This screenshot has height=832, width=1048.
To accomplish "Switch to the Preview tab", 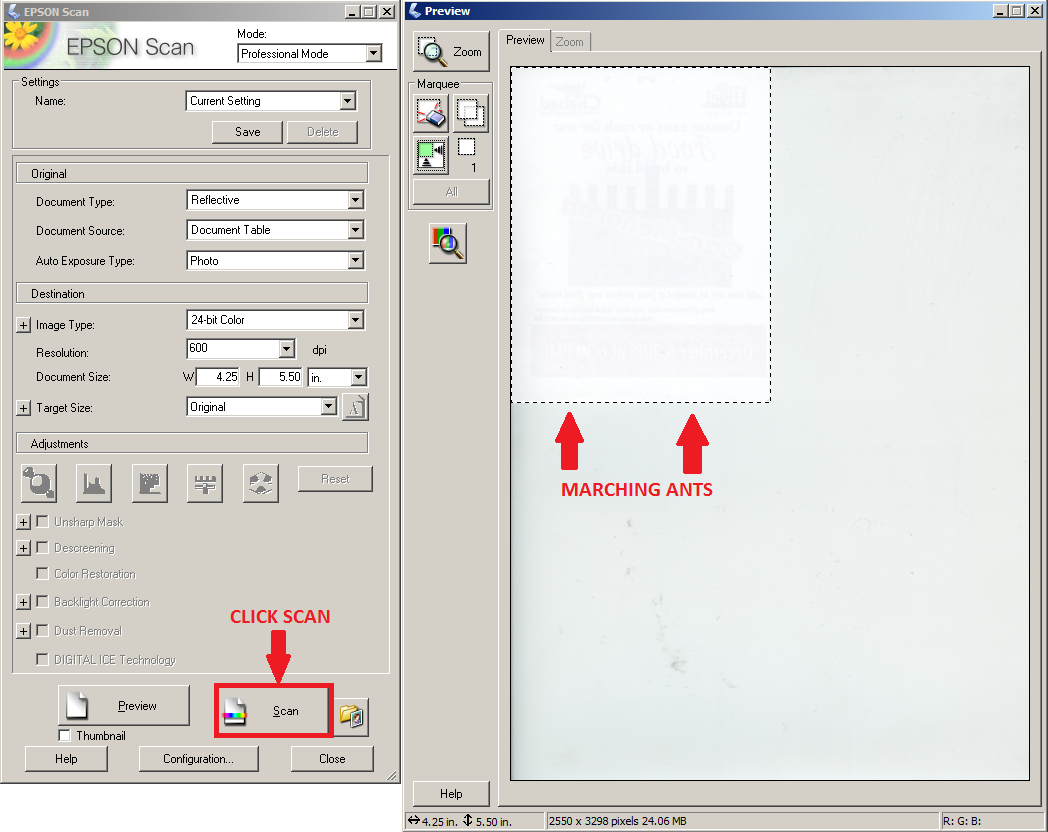I will (525, 40).
